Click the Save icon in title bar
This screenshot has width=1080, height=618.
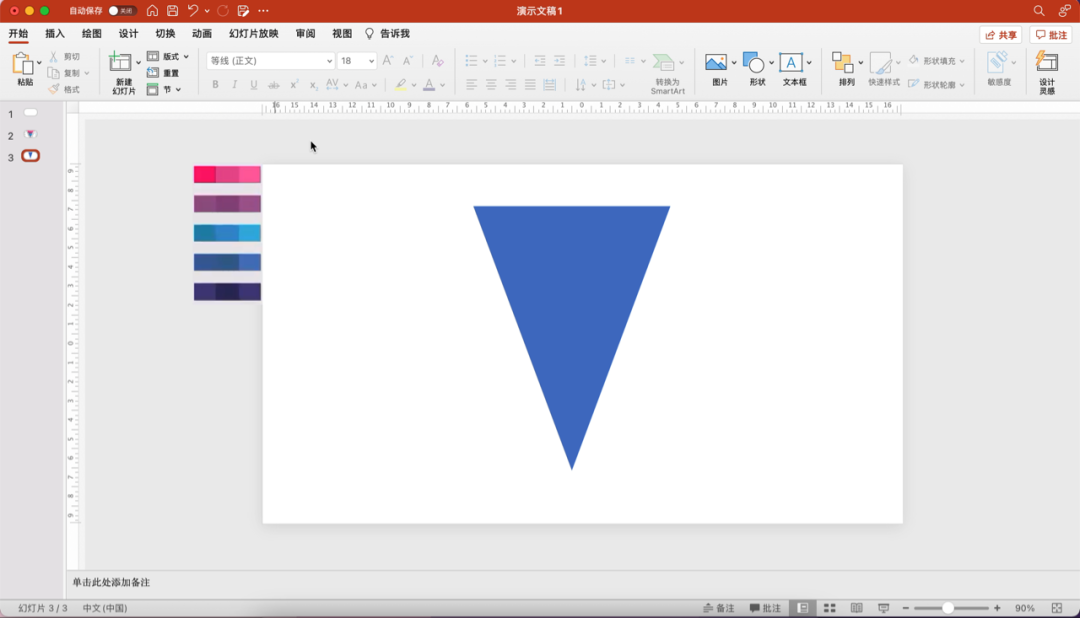click(x=172, y=10)
